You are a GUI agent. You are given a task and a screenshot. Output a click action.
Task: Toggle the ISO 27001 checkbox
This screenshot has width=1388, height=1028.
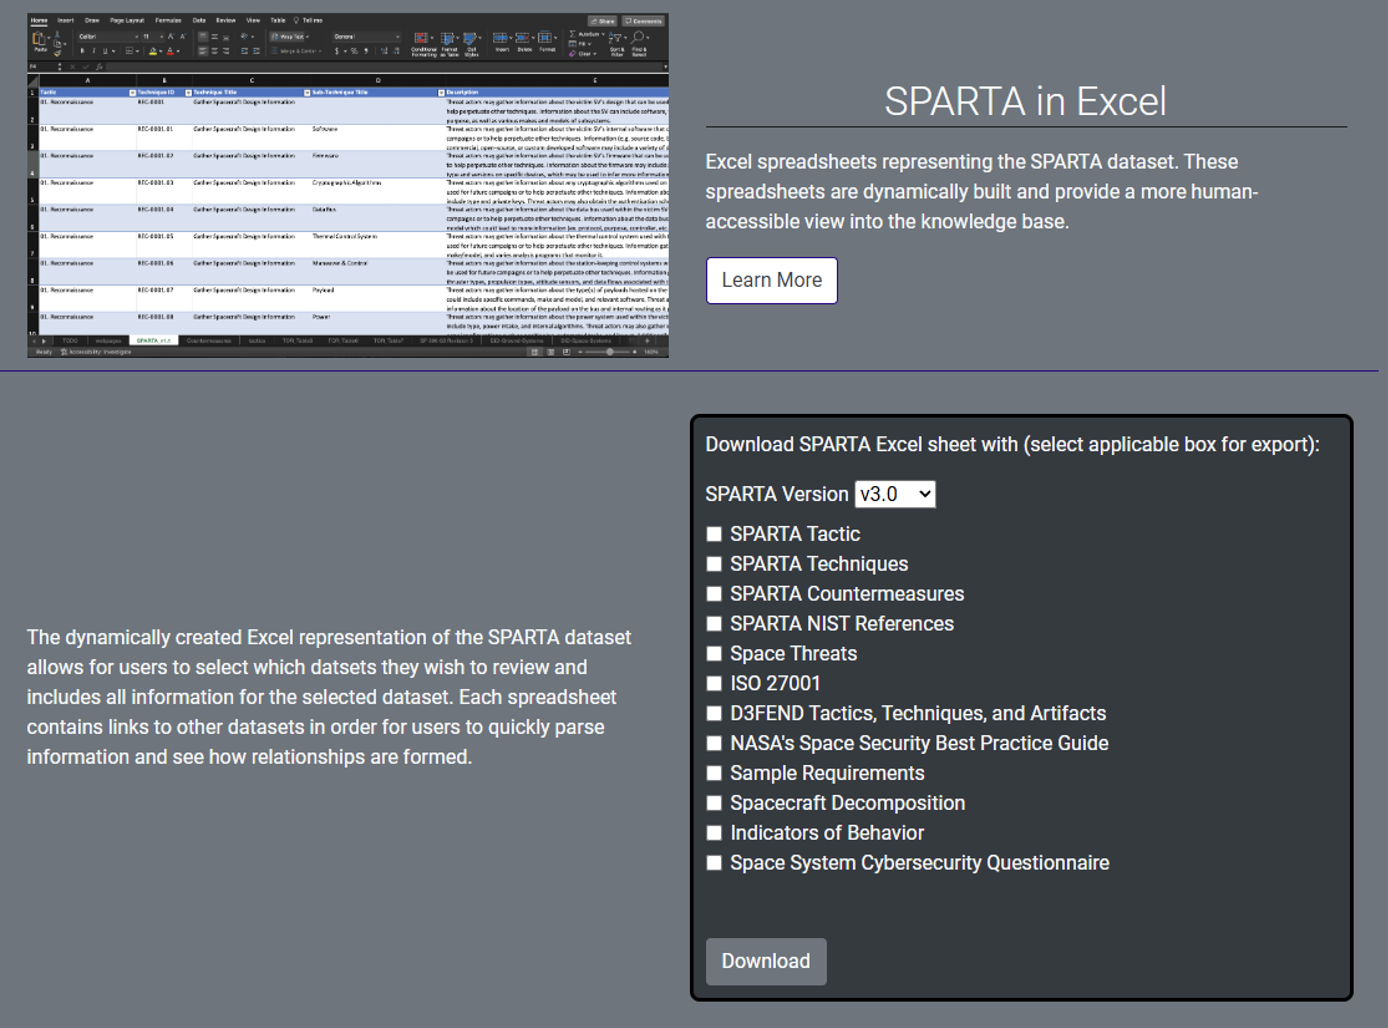pyautogui.click(x=714, y=684)
